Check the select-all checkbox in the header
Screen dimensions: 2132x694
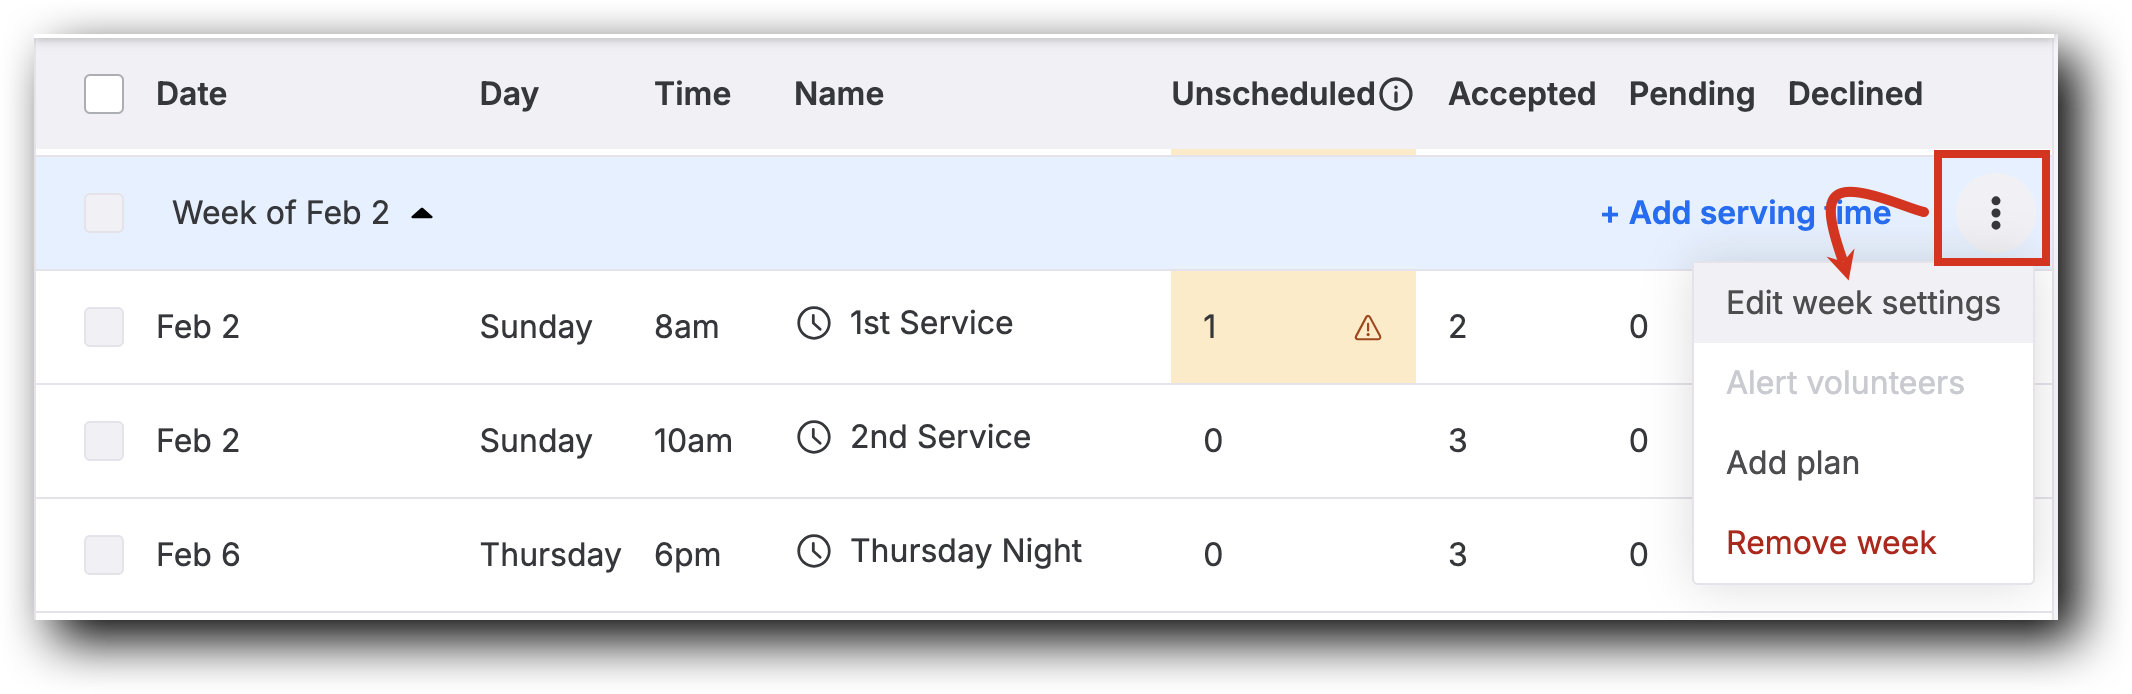coord(103,93)
